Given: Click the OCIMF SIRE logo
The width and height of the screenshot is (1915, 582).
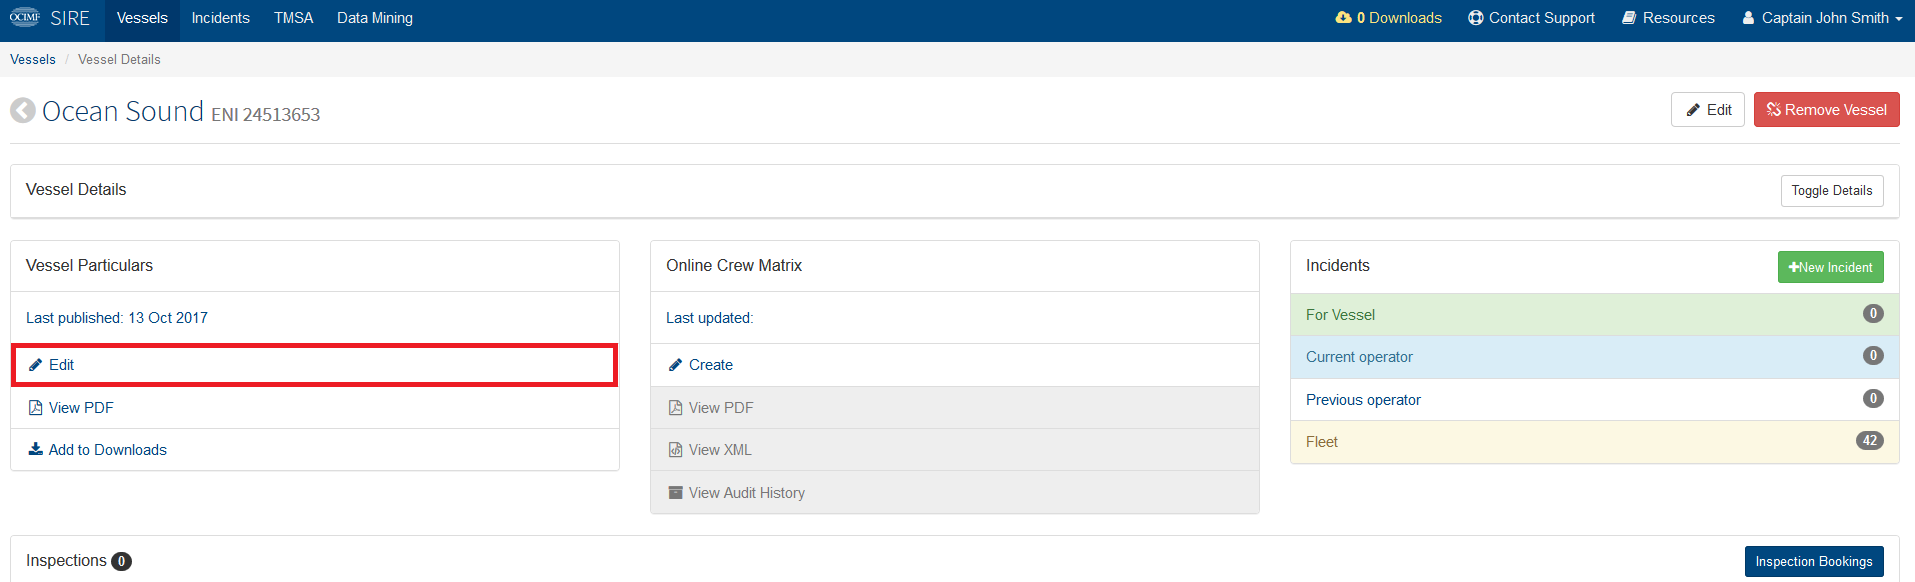Looking at the screenshot, I should (50, 18).
